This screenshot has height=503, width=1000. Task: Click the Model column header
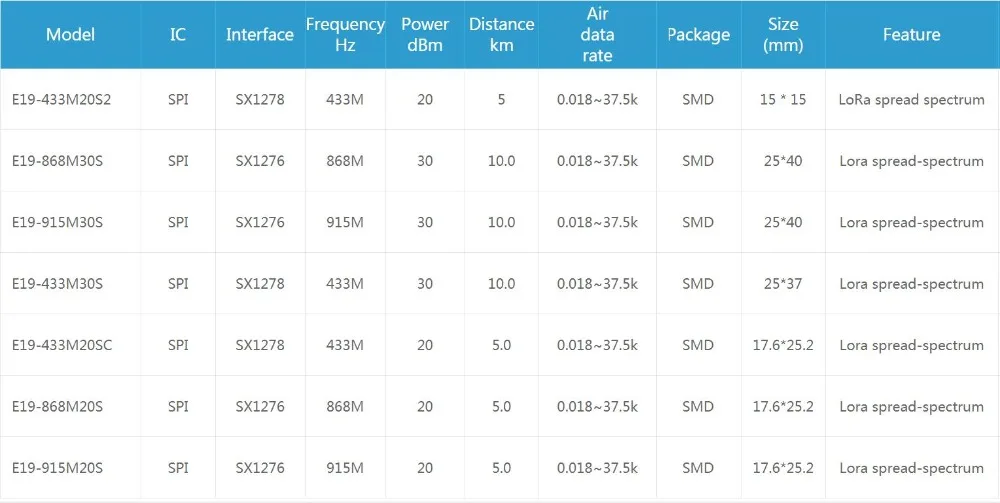(x=70, y=34)
